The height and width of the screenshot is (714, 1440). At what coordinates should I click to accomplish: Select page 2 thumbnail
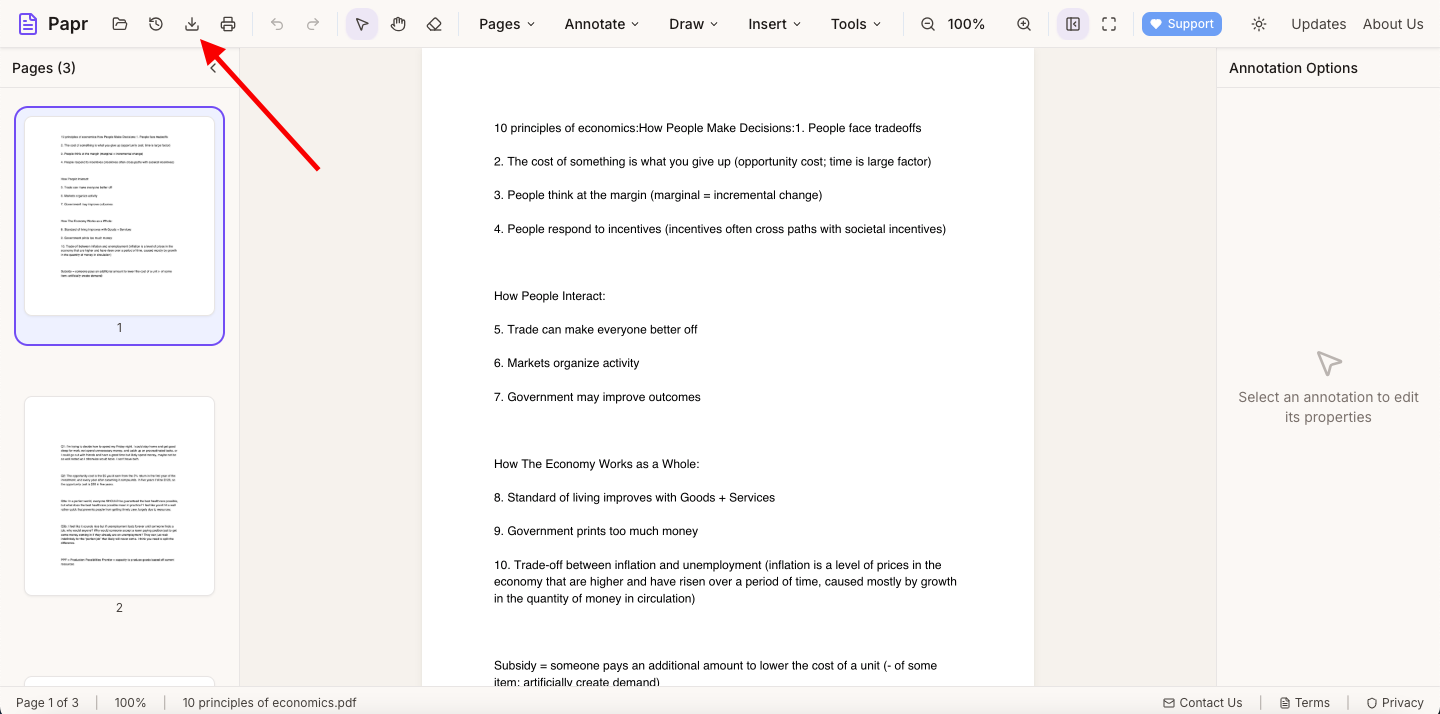(119, 496)
